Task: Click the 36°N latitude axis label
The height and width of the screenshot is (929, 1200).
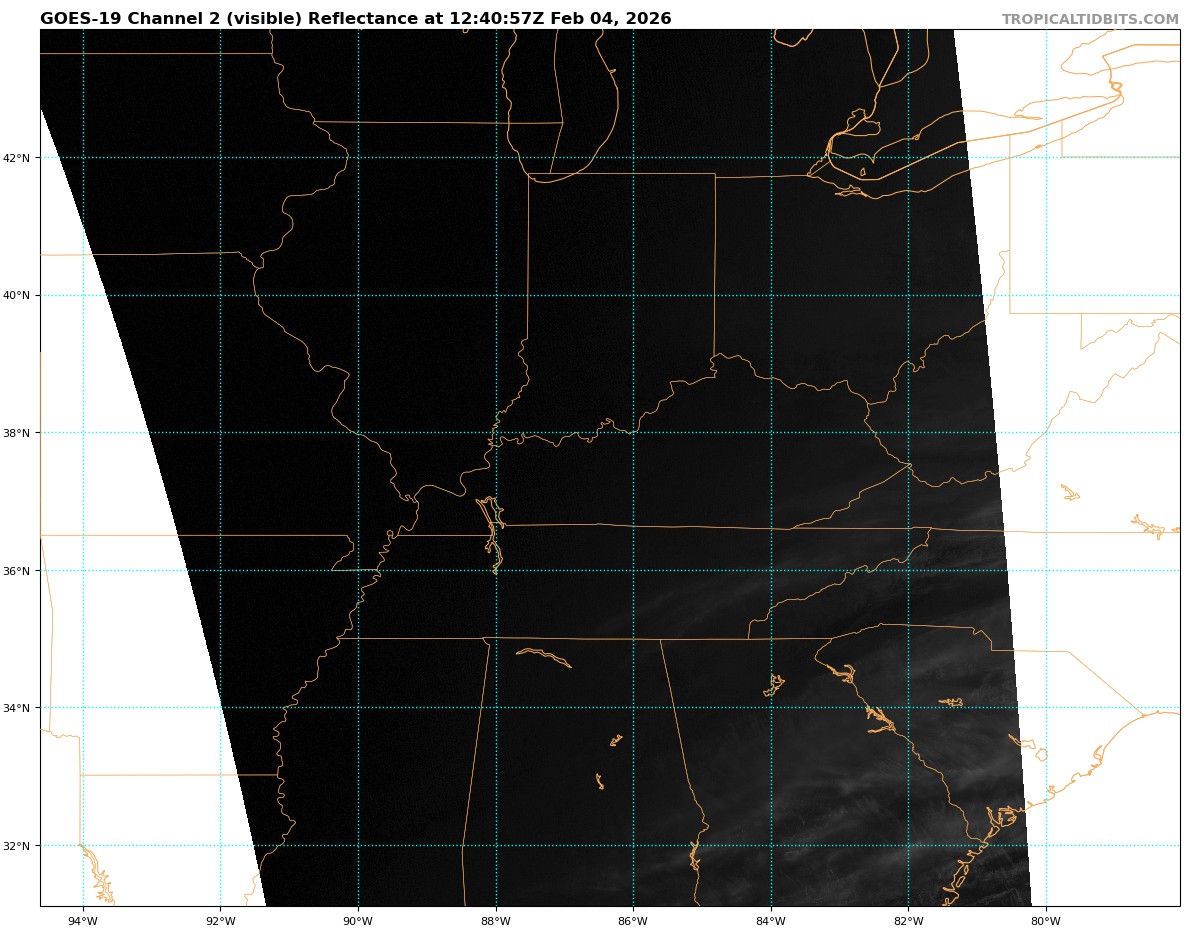Action: (x=19, y=571)
